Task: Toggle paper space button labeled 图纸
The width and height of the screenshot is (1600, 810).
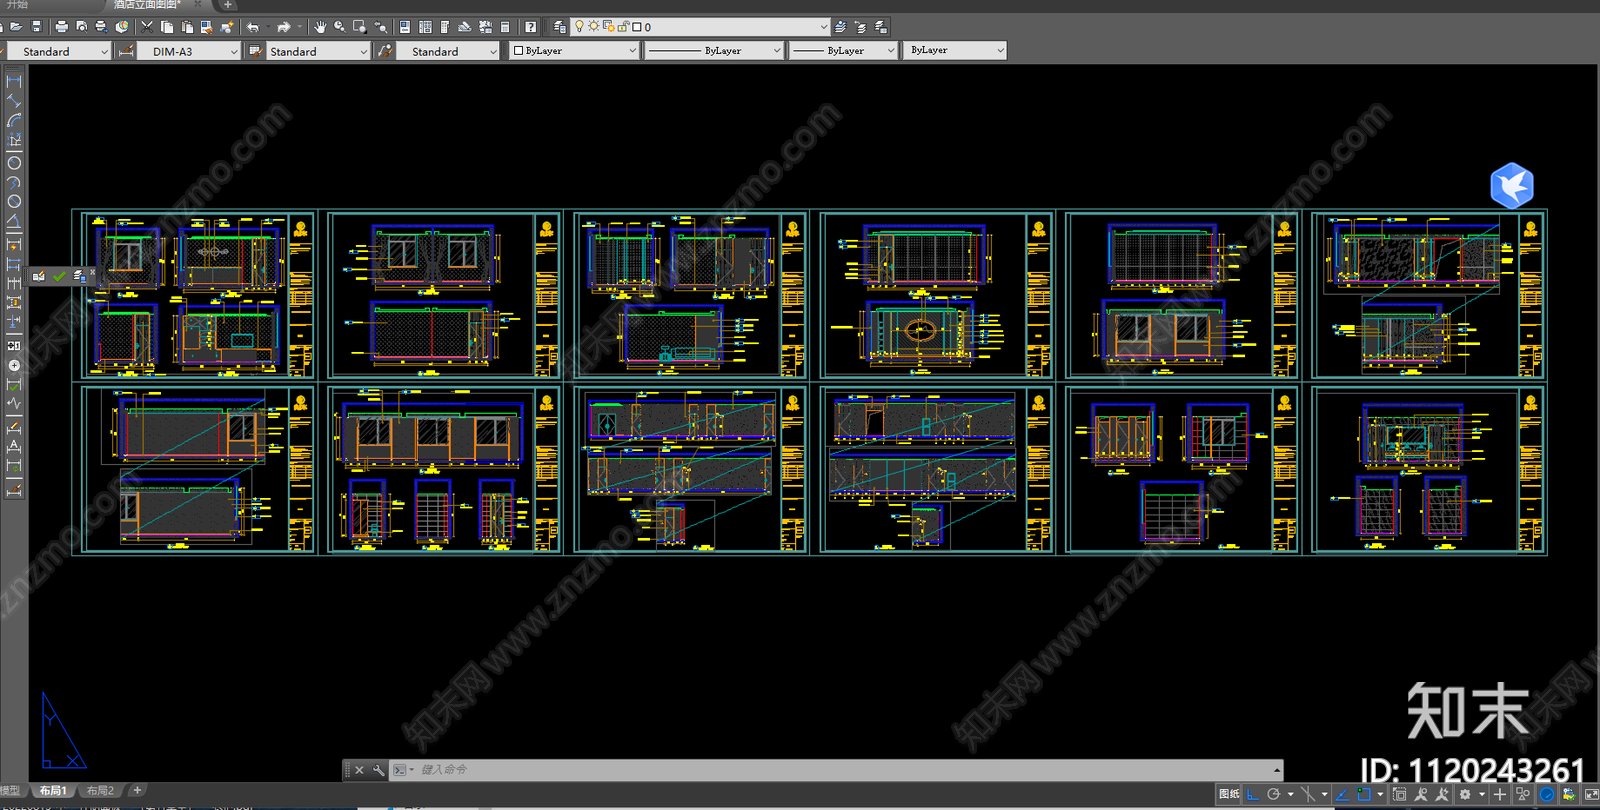Action: coord(1229,795)
